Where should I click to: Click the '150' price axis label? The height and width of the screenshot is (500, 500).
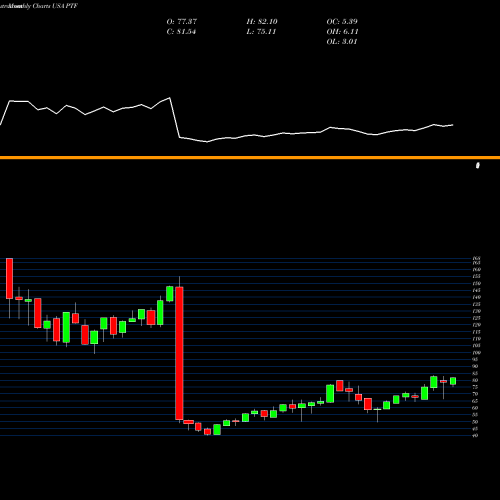coord(476,283)
